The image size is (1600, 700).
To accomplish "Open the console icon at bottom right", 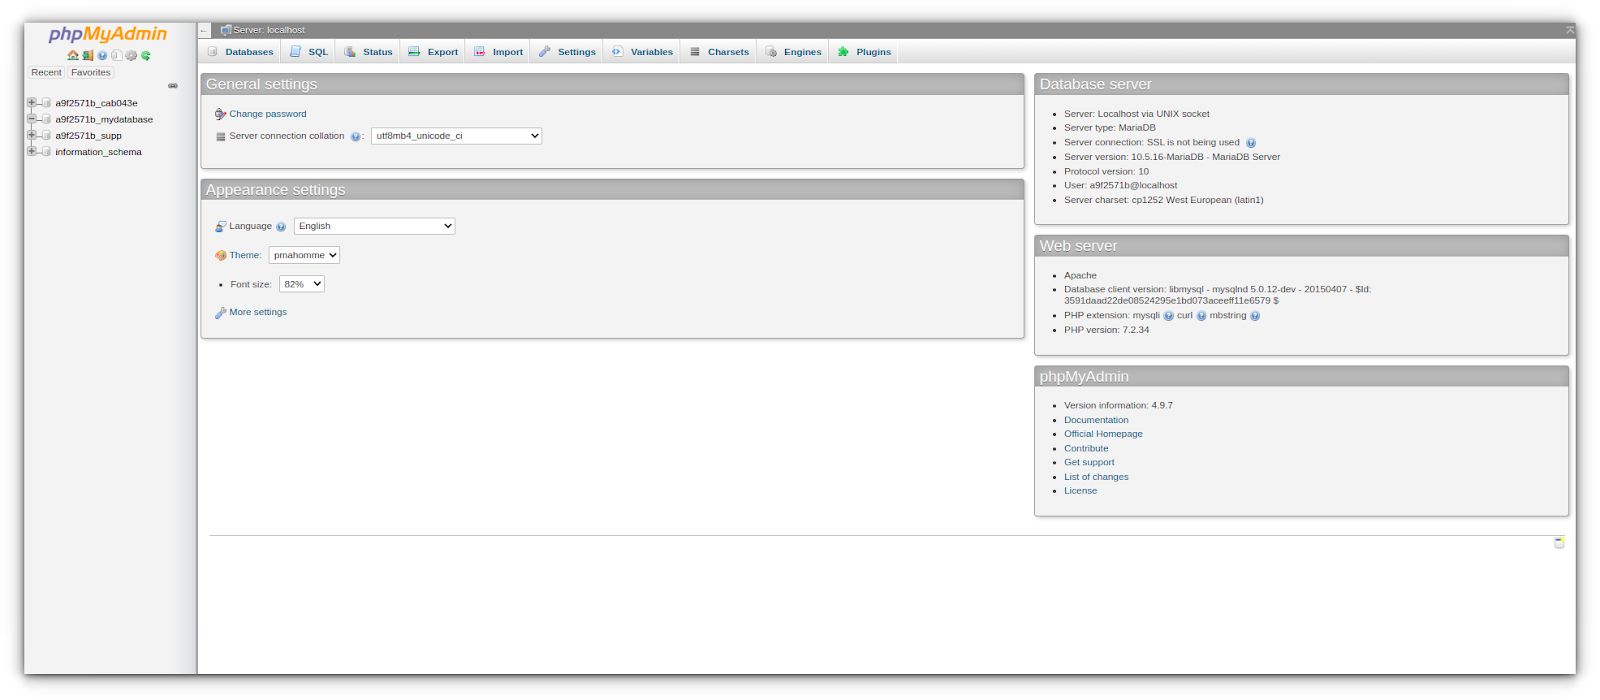I will (1559, 542).
